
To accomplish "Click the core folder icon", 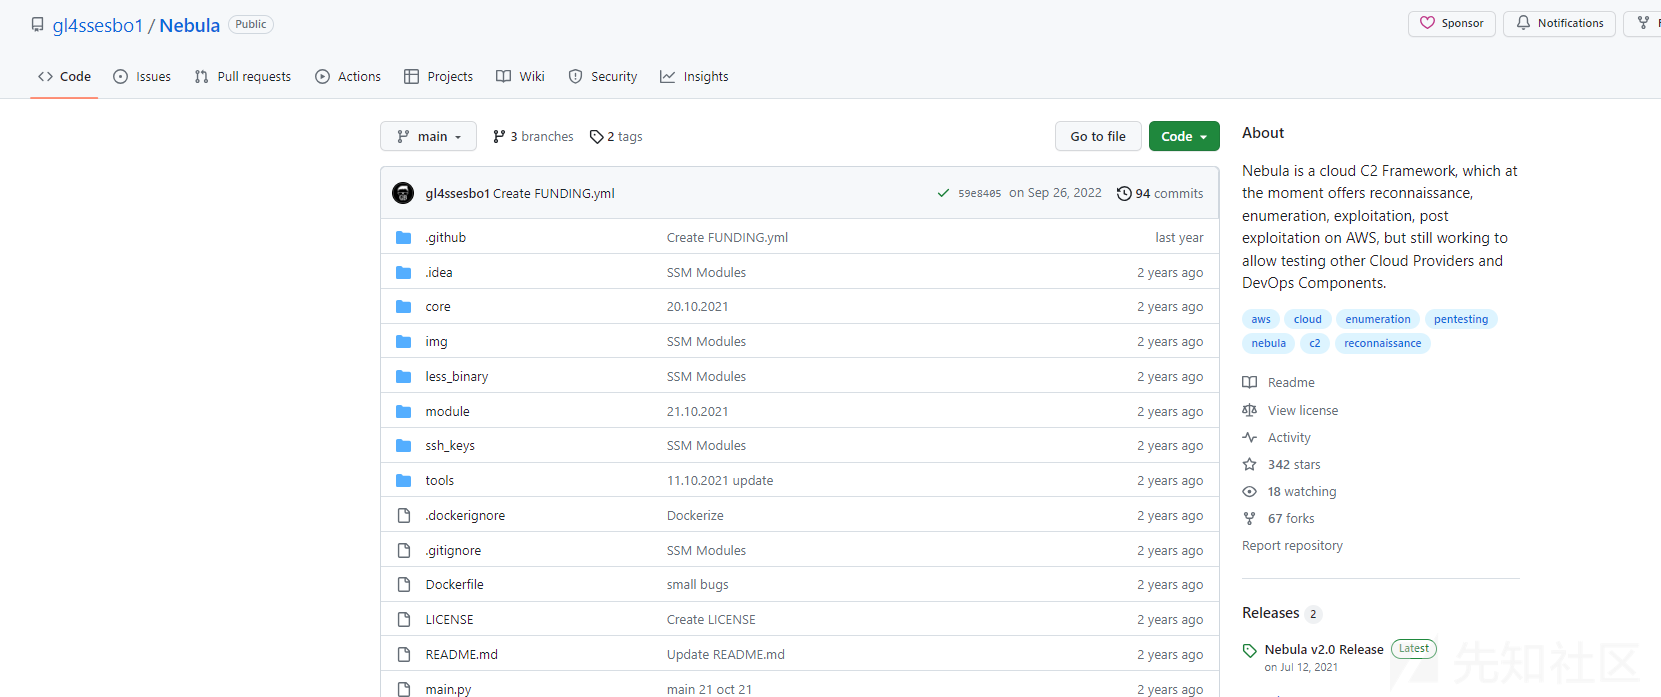I will [404, 307].
